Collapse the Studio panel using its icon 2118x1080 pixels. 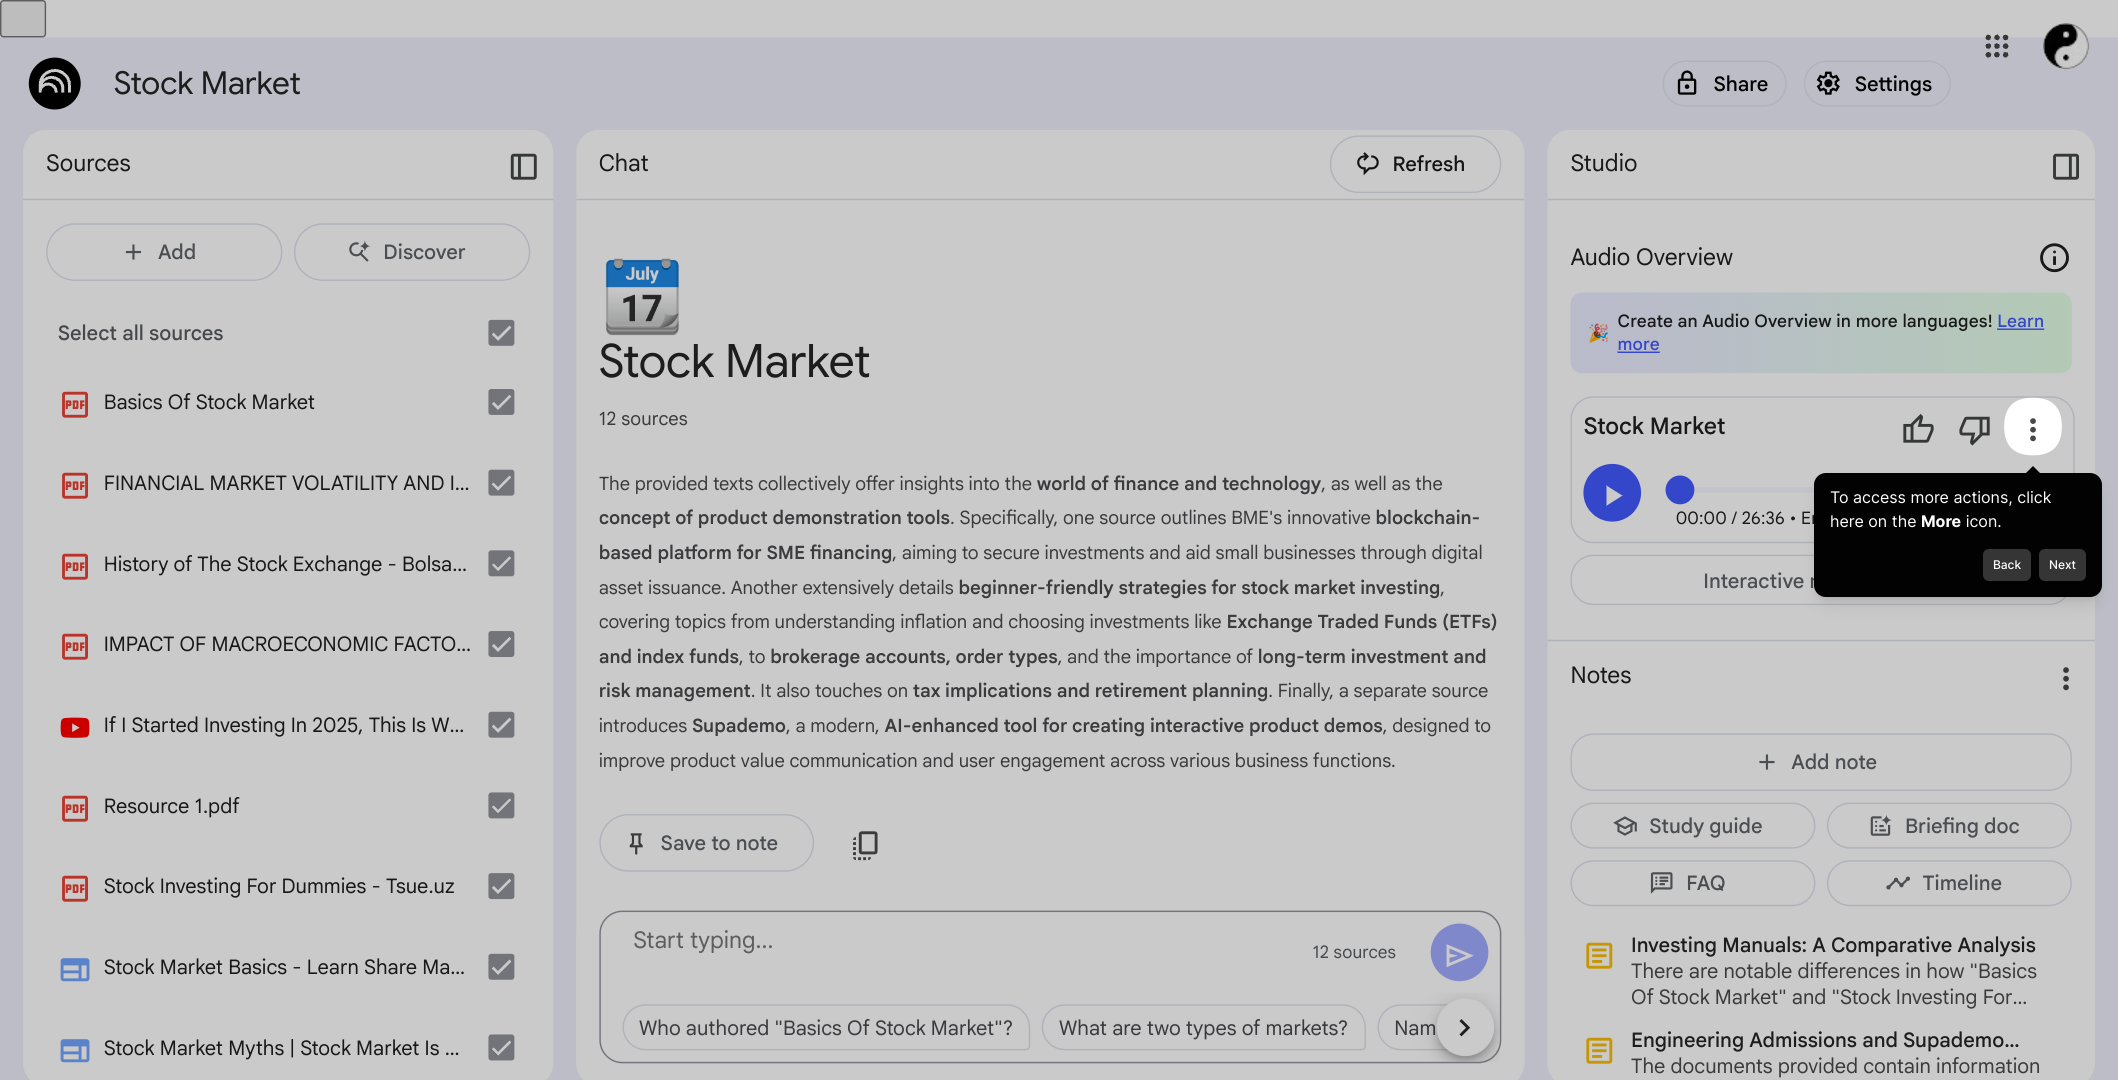[2065, 166]
